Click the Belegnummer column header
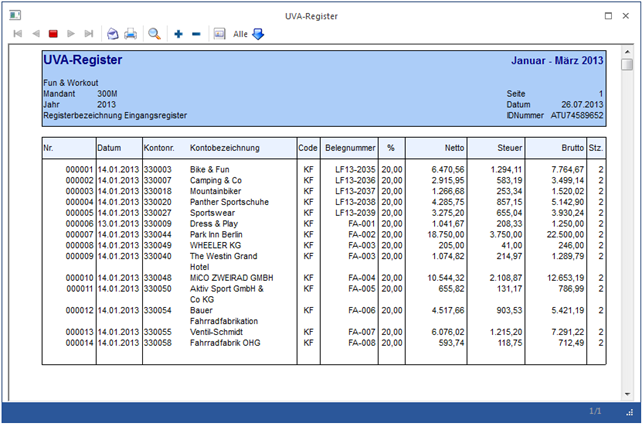642x424 pixels. (349, 148)
